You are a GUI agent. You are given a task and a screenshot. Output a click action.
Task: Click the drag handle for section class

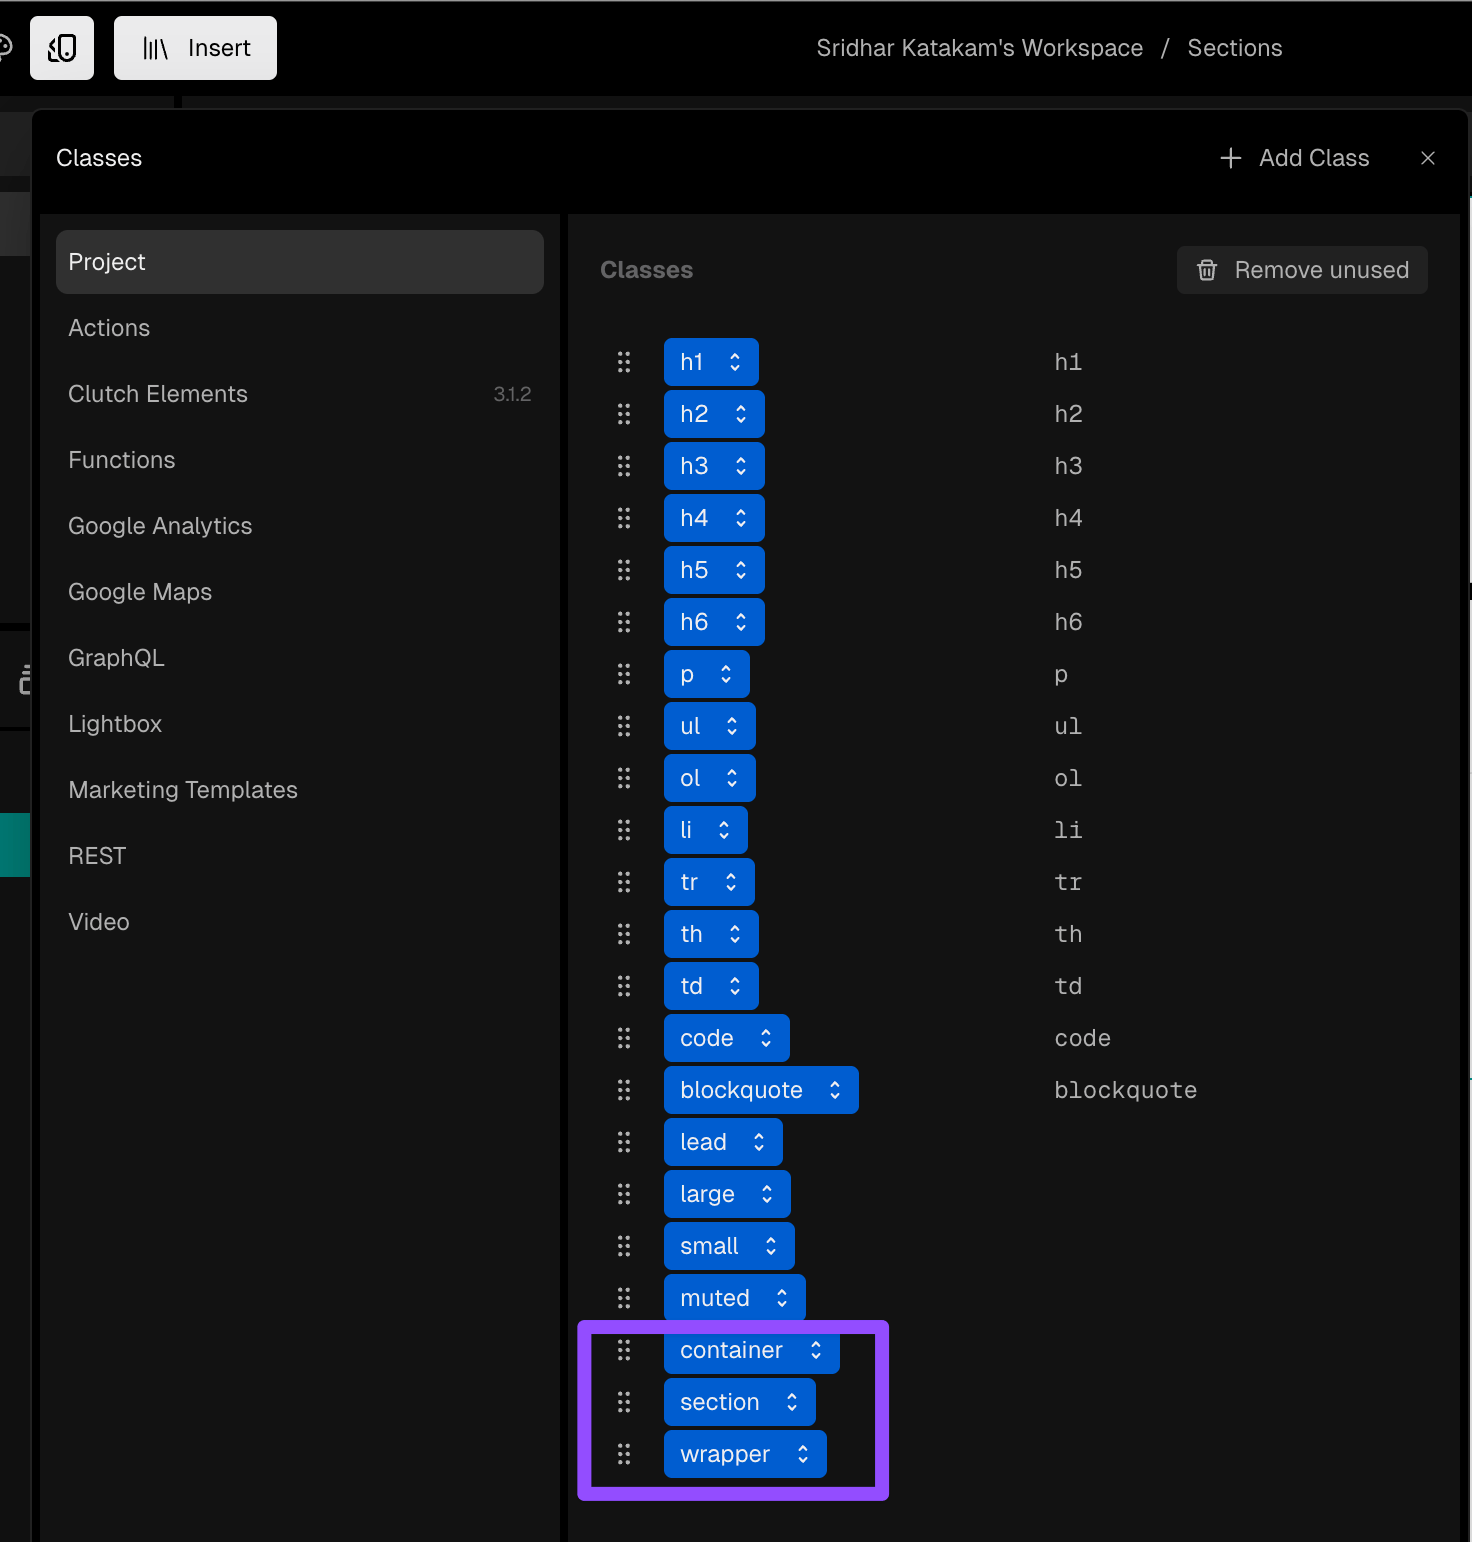[624, 1402]
